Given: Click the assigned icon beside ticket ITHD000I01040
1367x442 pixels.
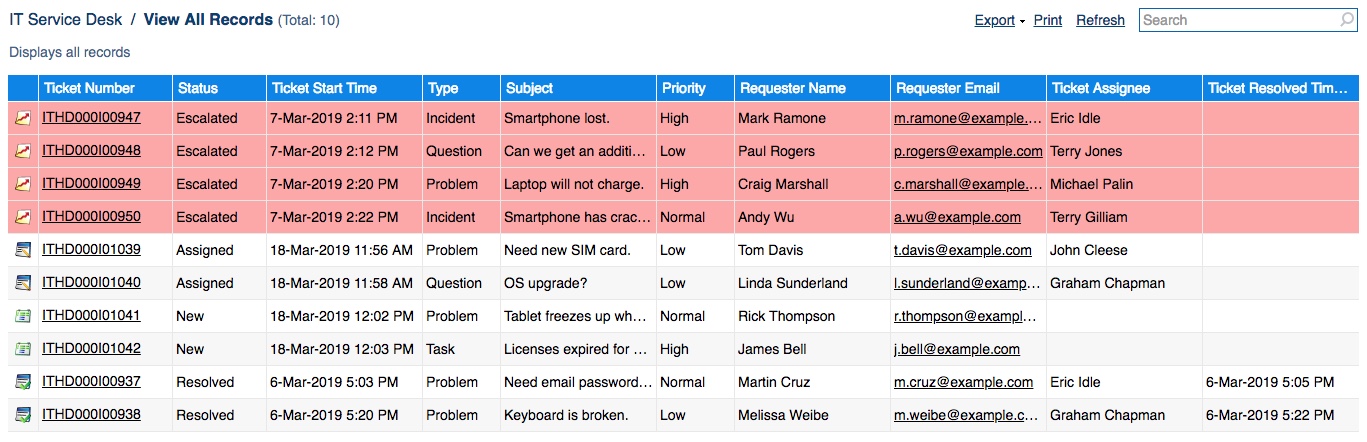Looking at the screenshot, I should click(x=23, y=283).
